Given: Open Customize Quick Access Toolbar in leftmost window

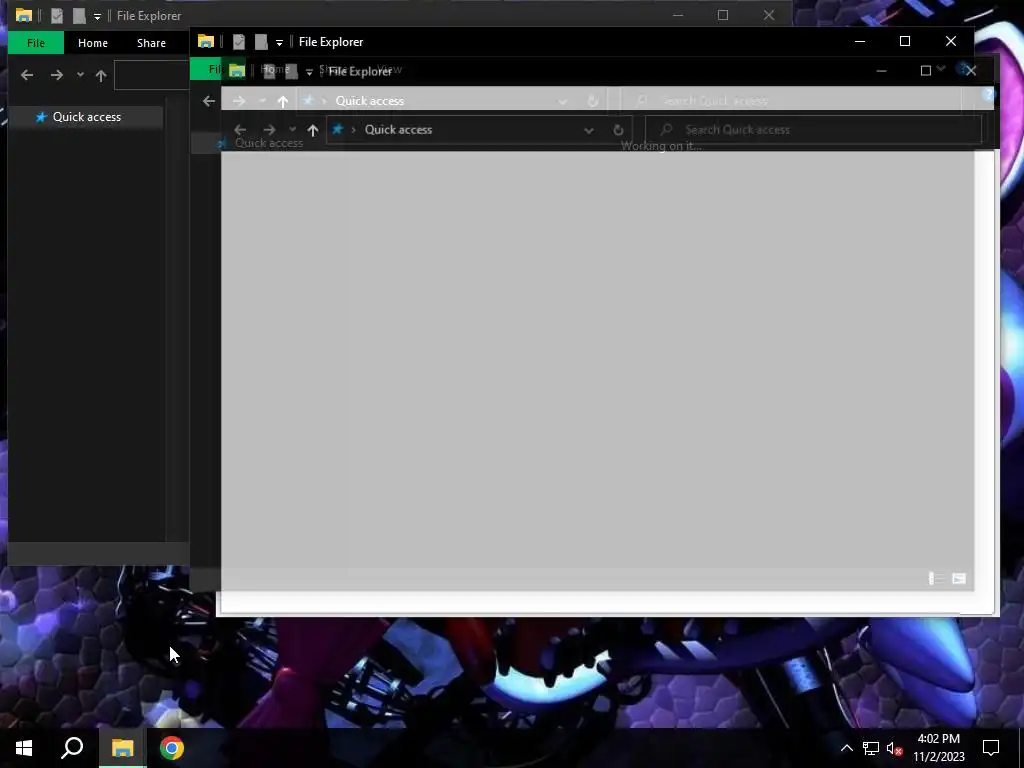Looking at the screenshot, I should [x=97, y=16].
